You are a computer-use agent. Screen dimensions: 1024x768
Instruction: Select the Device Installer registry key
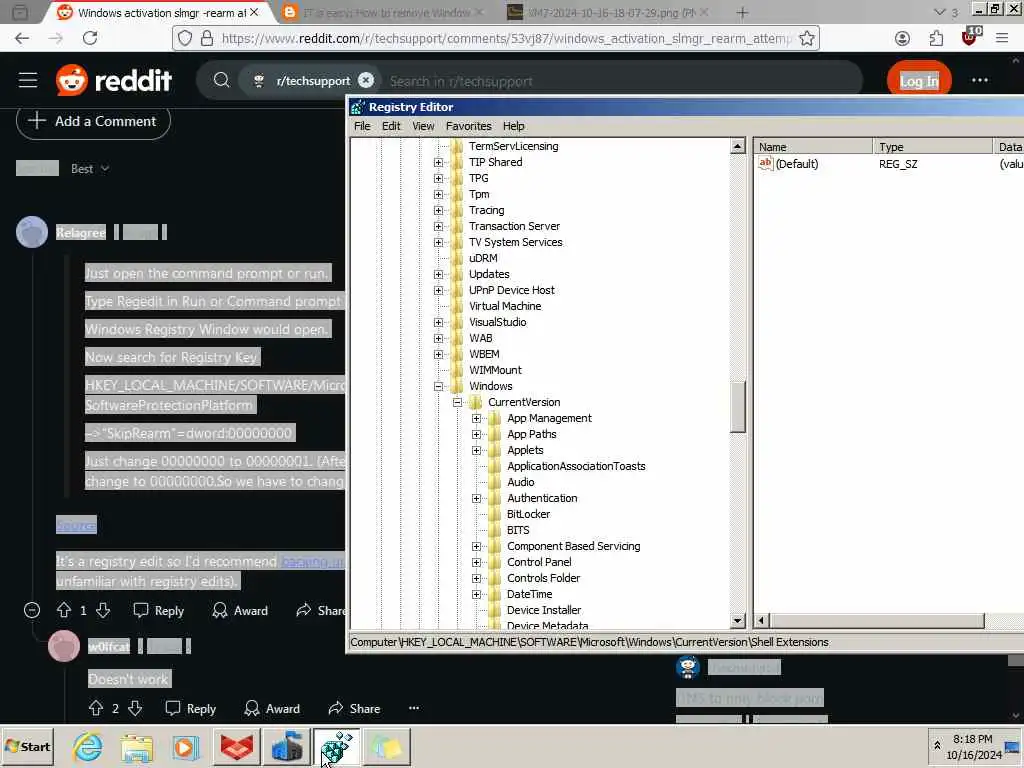click(x=544, y=610)
